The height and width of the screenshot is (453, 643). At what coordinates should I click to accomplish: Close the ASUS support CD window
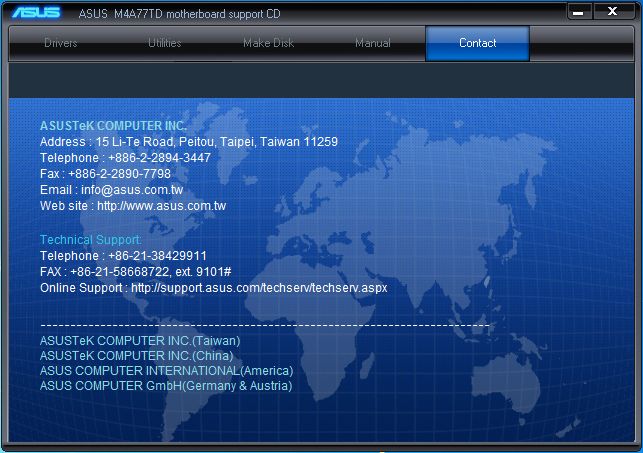coord(612,11)
